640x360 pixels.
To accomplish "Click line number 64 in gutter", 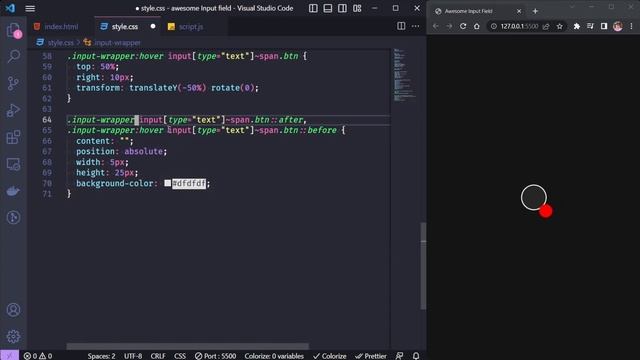I will coord(47,120).
